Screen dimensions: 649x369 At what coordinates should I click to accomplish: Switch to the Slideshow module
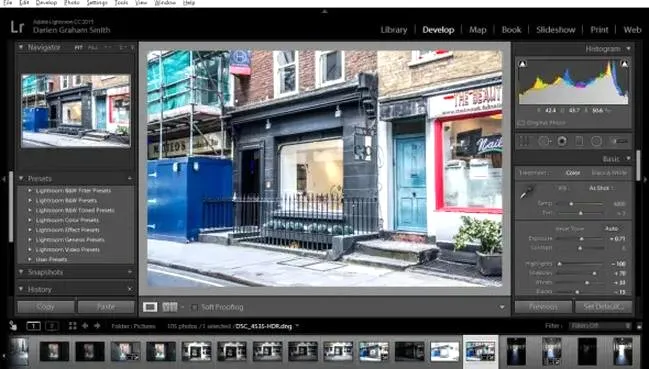555,30
